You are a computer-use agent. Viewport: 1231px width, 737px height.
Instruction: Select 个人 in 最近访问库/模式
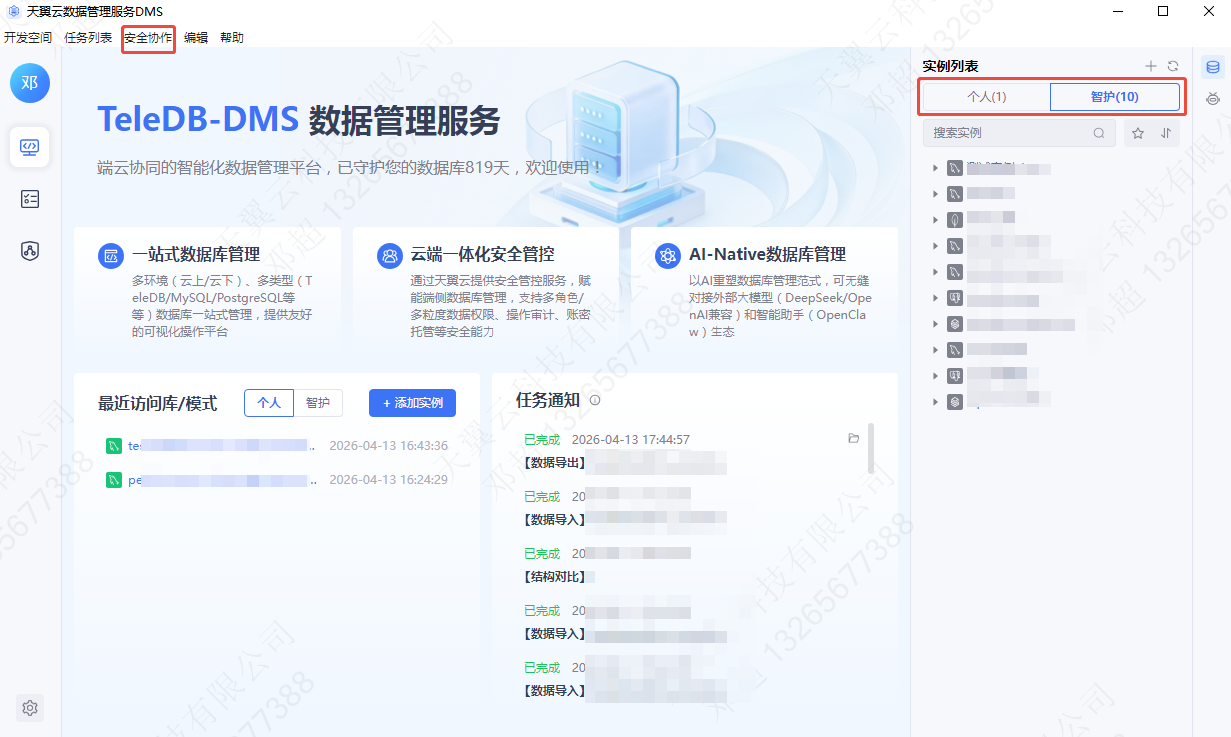(269, 403)
